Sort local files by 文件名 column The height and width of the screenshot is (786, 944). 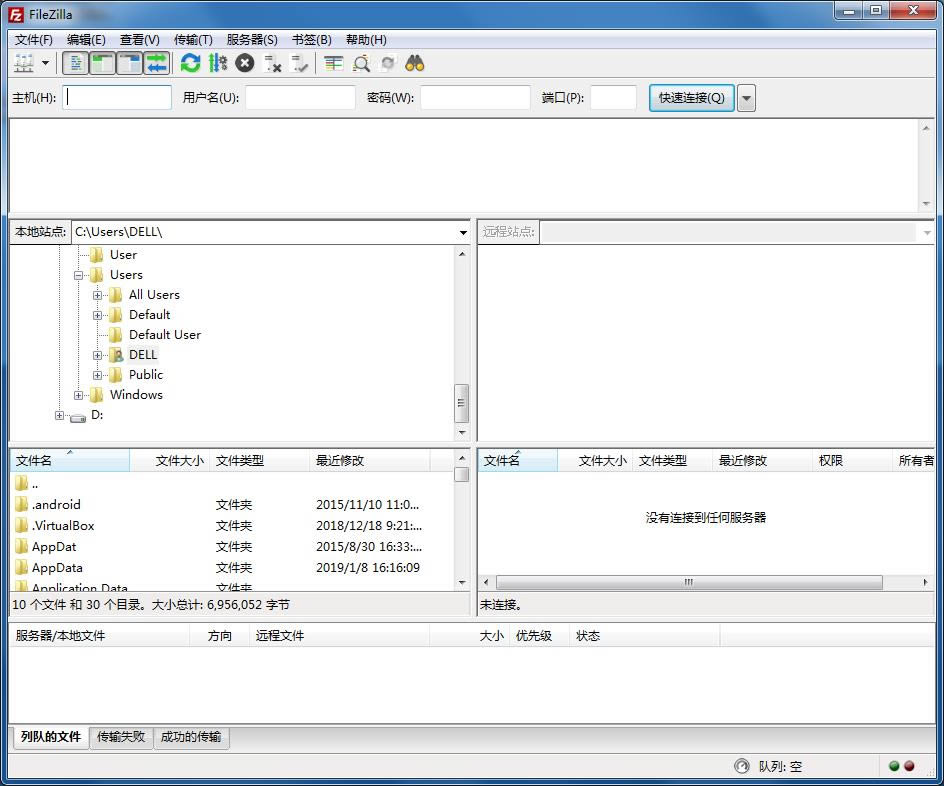point(70,460)
